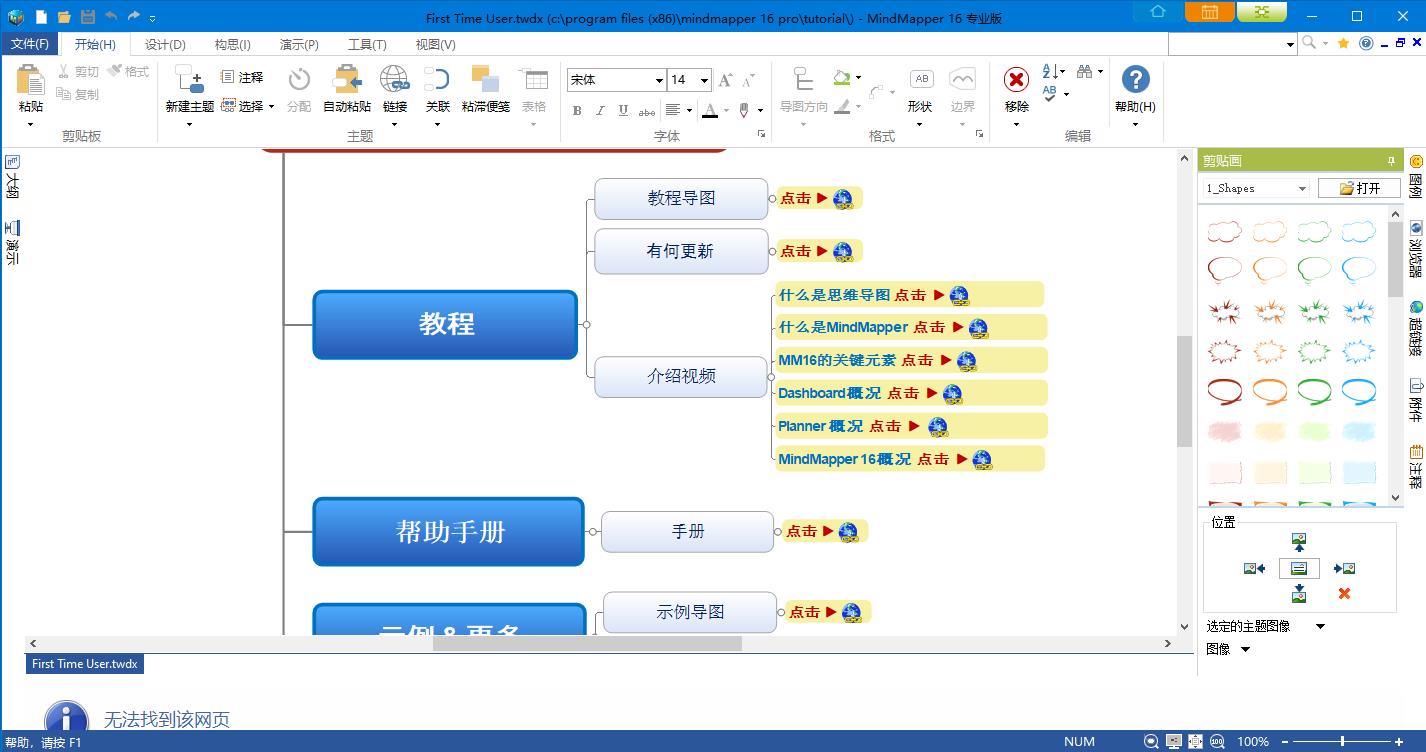
Task: Click the 帮助(H) question mark icon
Action: pos(1135,80)
